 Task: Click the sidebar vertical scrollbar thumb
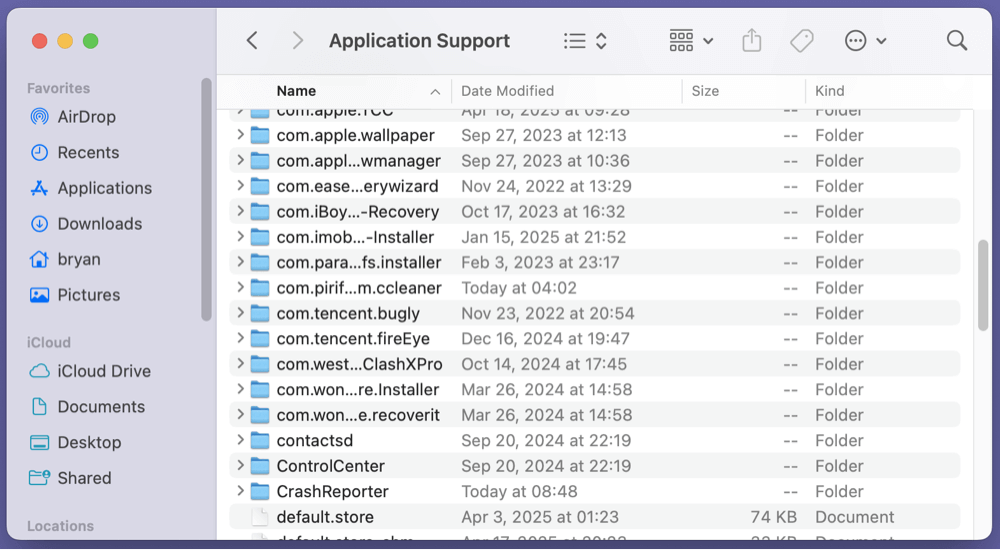[206, 199]
